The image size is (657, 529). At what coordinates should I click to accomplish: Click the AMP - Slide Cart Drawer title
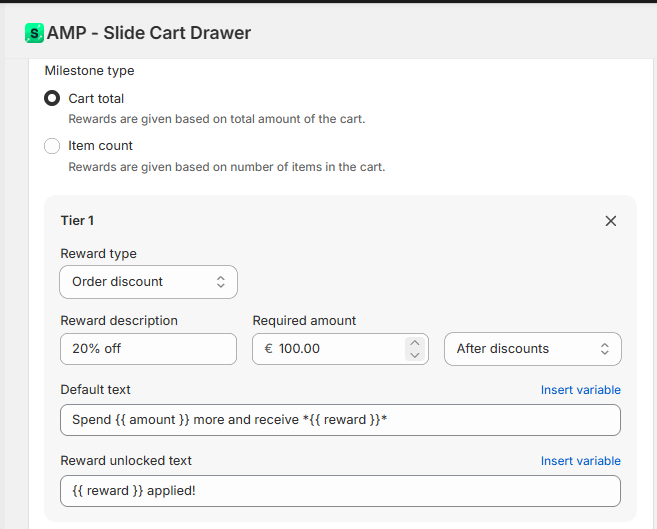pyautogui.click(x=149, y=33)
